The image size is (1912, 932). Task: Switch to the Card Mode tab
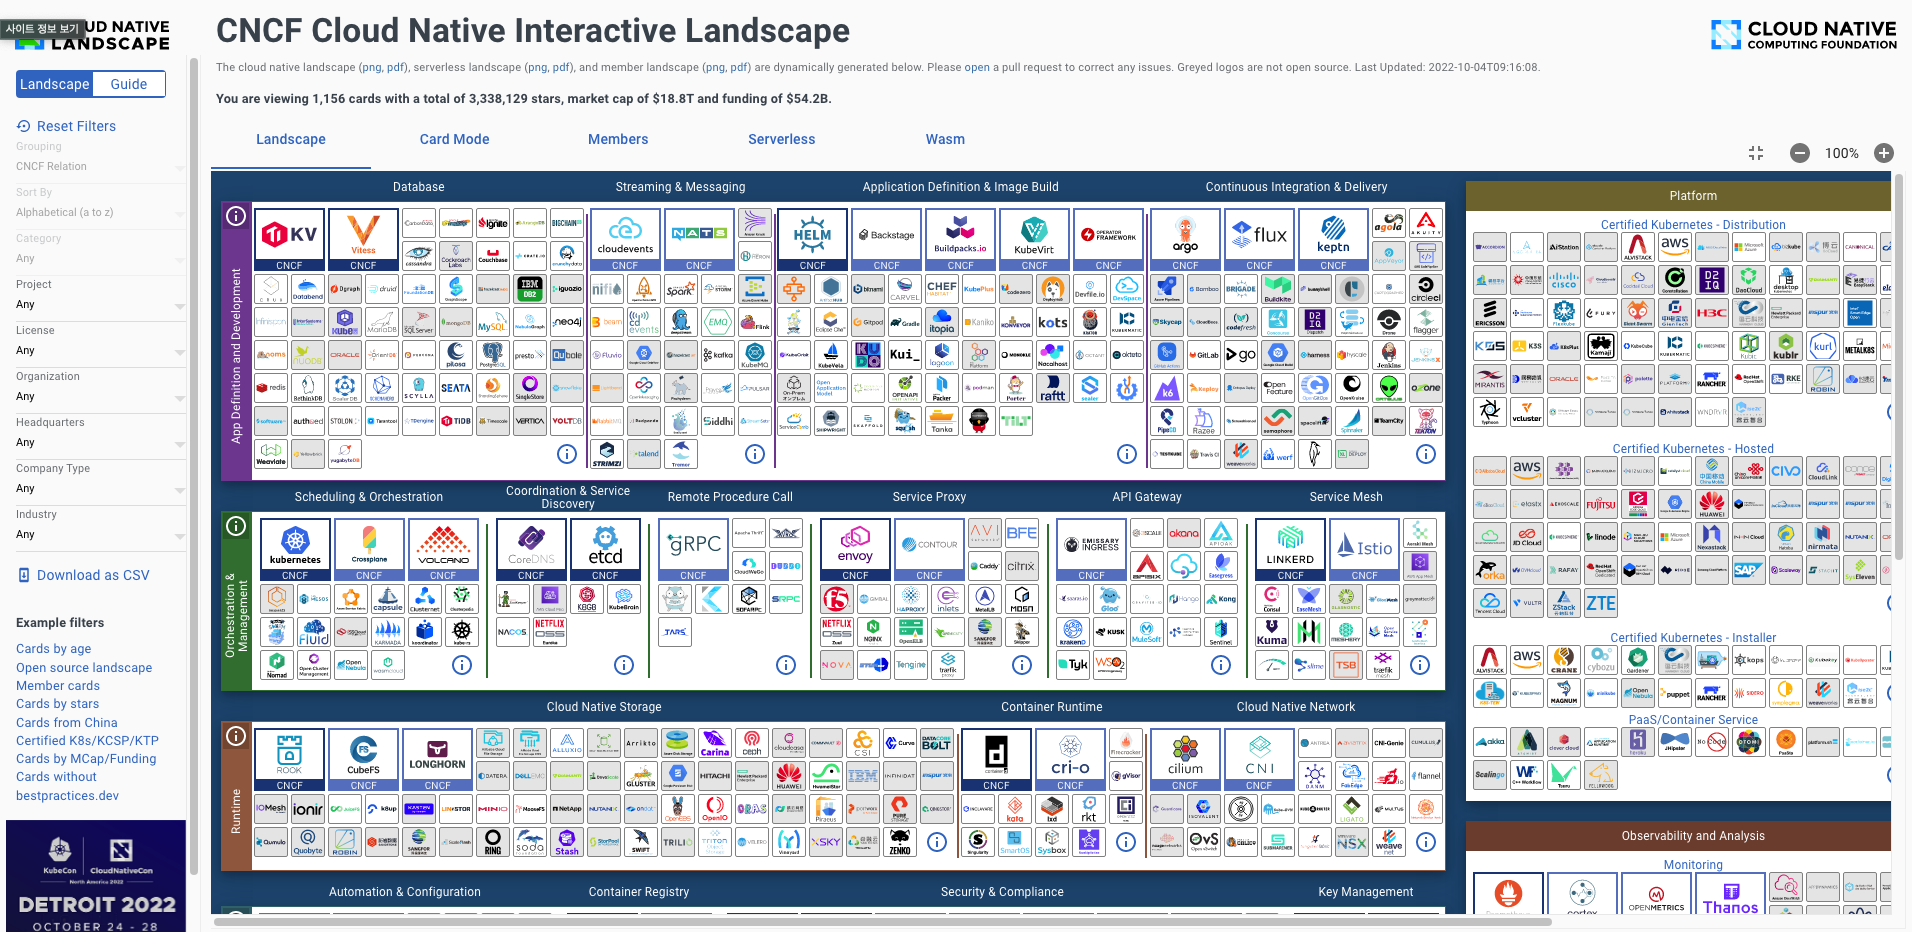click(x=454, y=140)
